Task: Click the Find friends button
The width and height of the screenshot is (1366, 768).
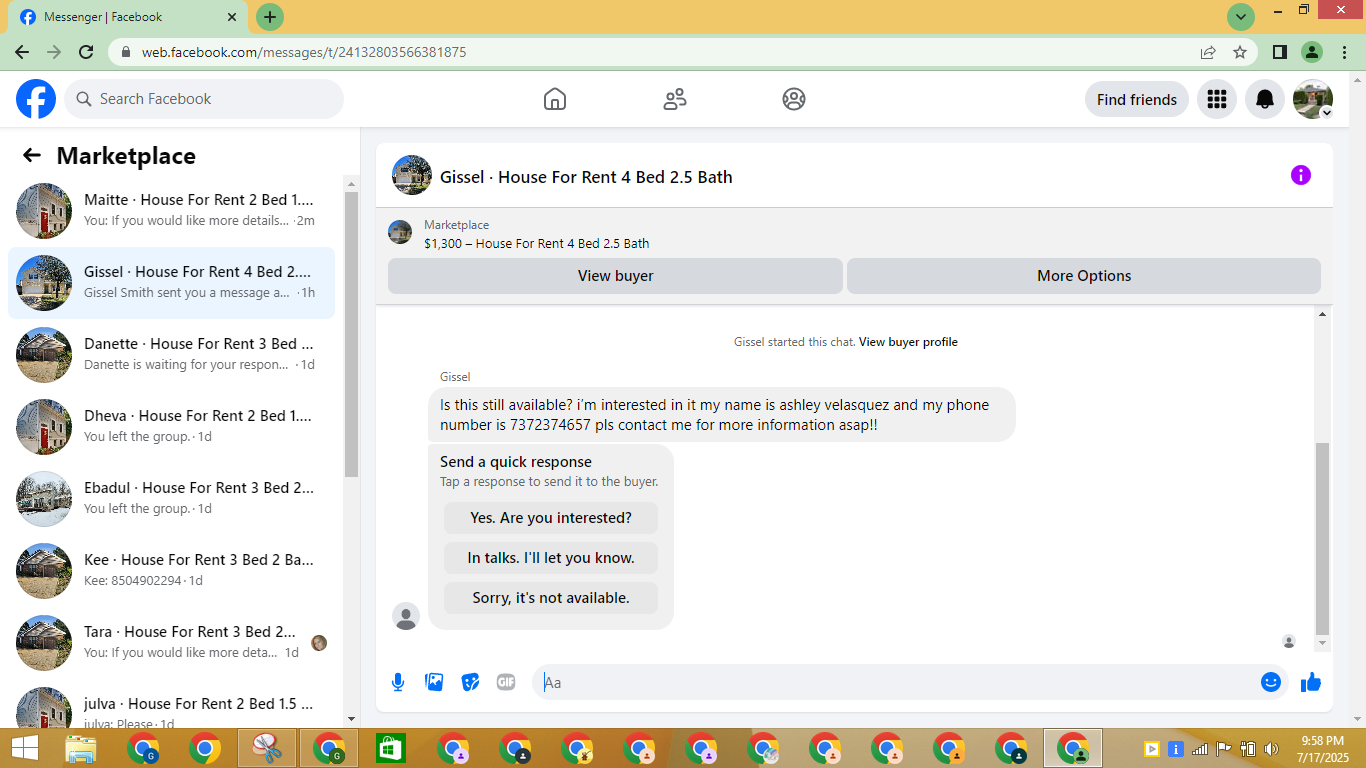Action: [1137, 99]
